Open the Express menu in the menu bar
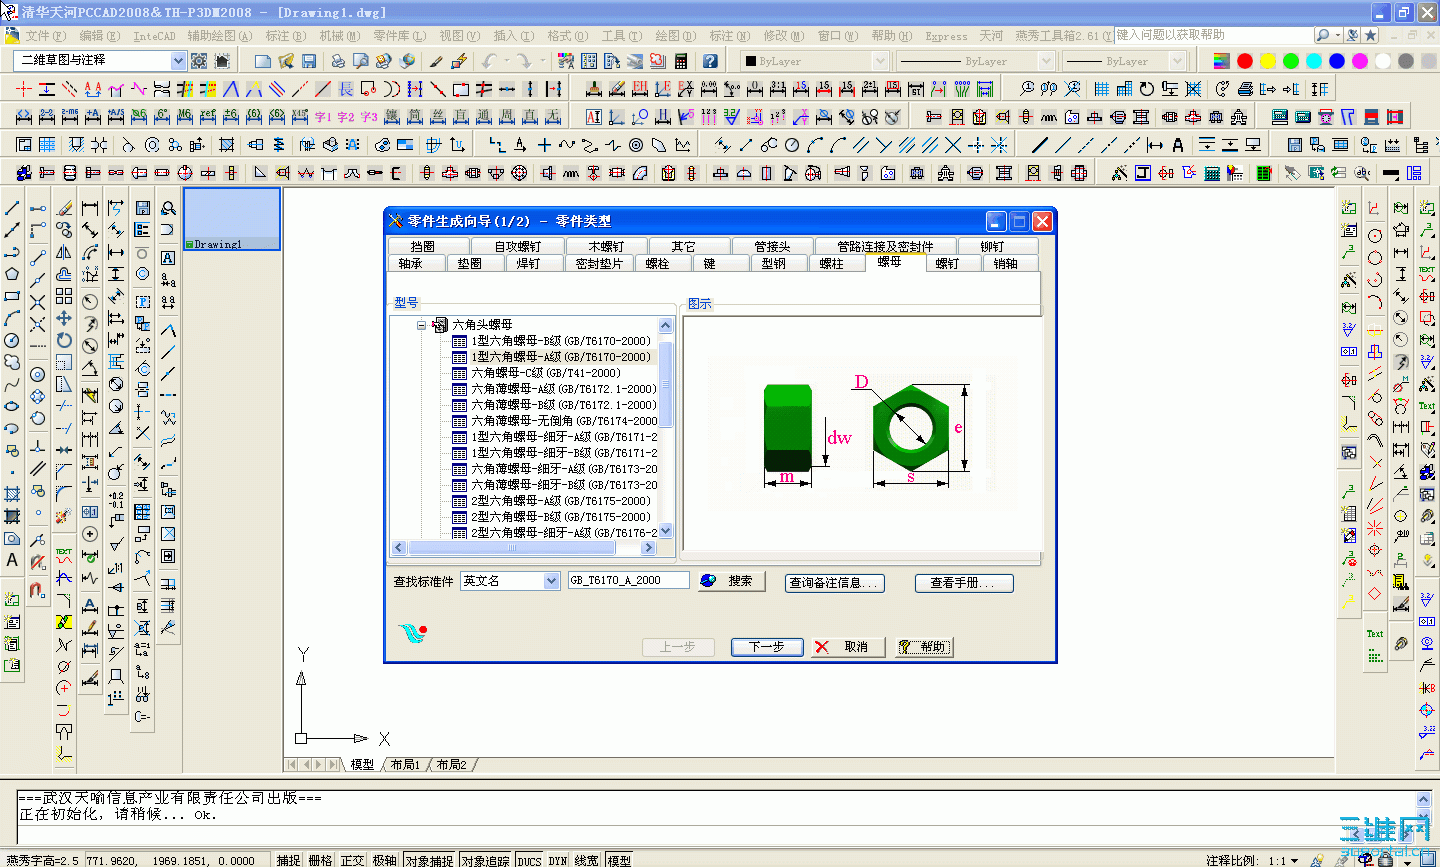Viewport: 1440px width, 867px height. (x=946, y=35)
